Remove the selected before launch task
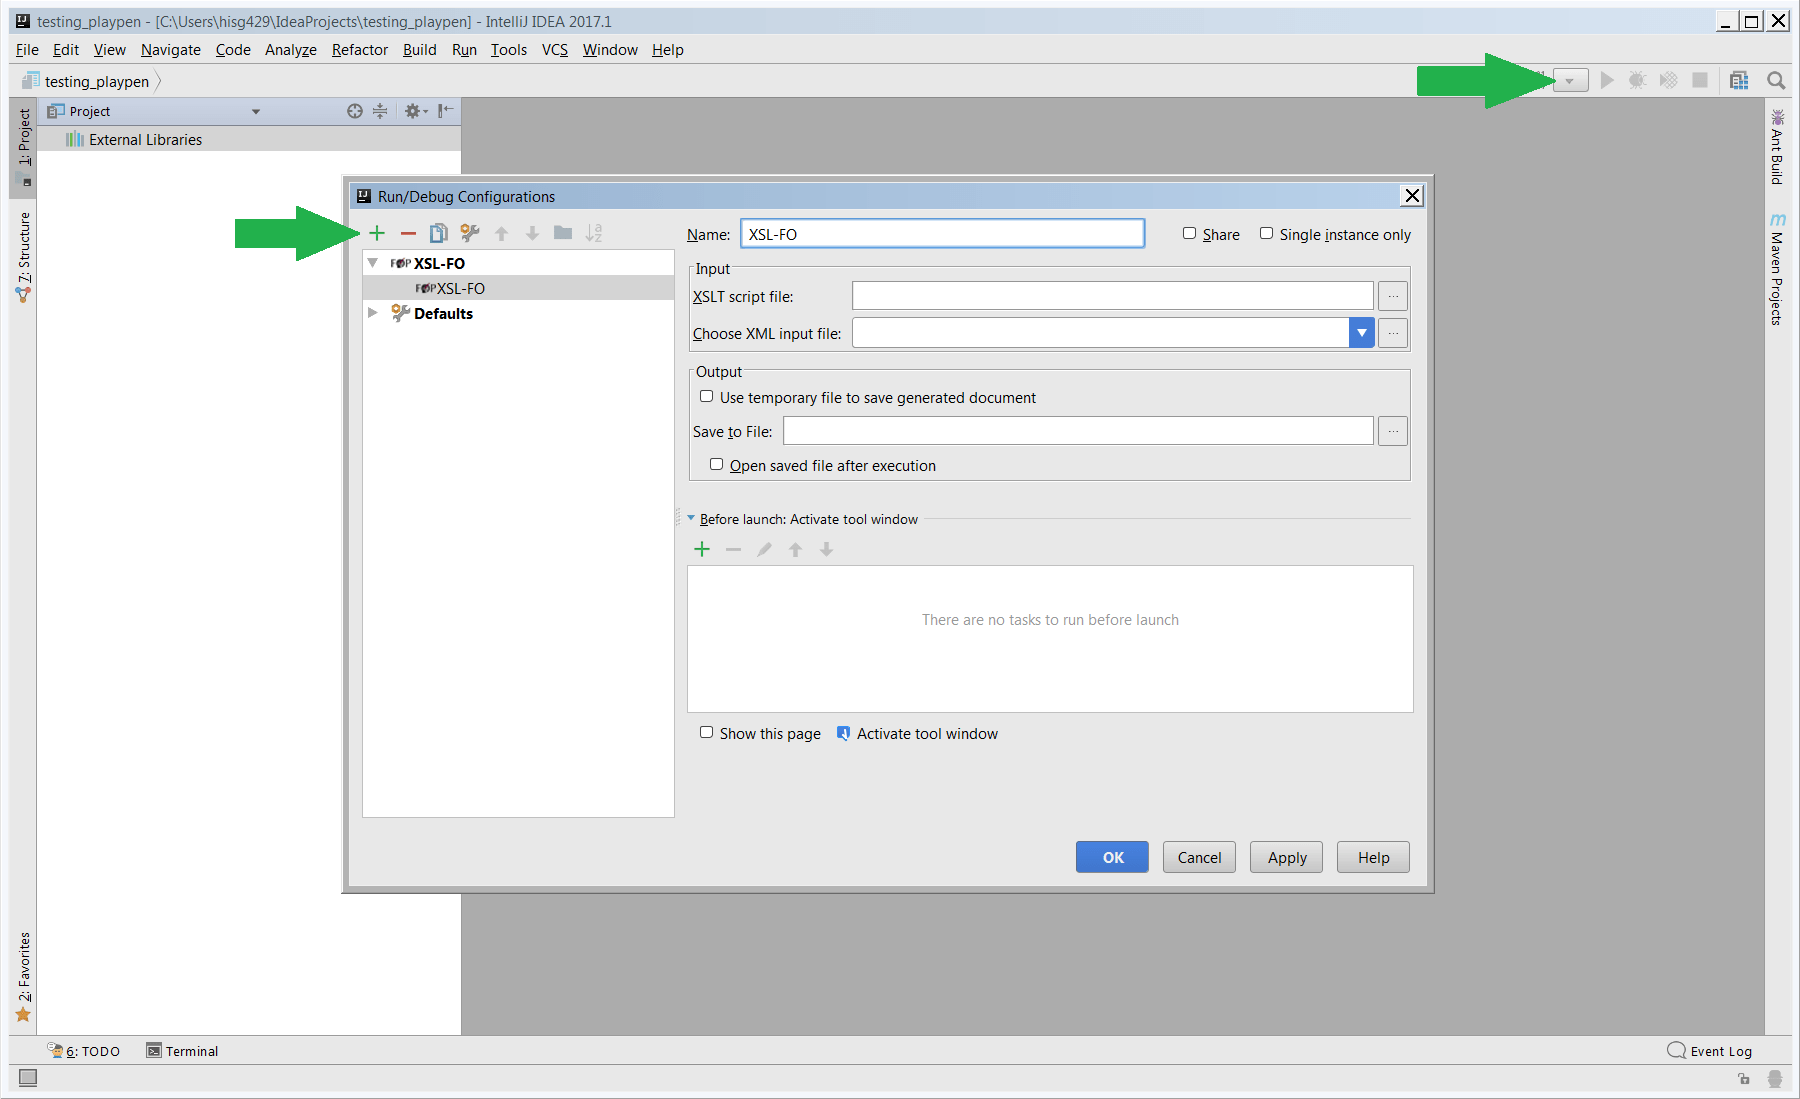This screenshot has height=1099, width=1800. click(x=733, y=549)
